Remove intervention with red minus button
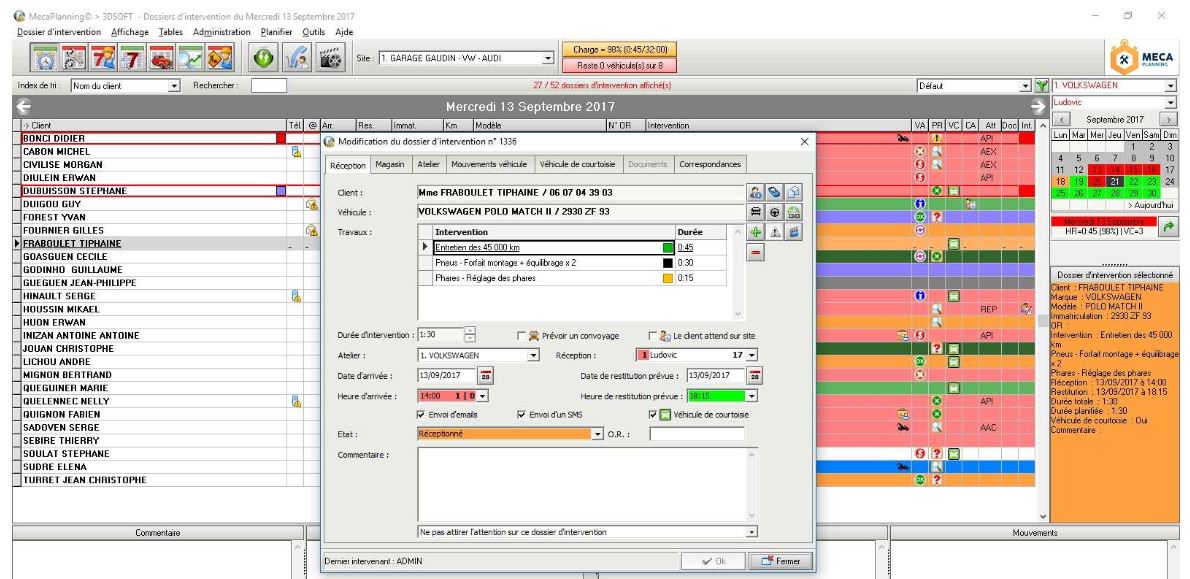The image size is (1190, 579). [x=756, y=254]
